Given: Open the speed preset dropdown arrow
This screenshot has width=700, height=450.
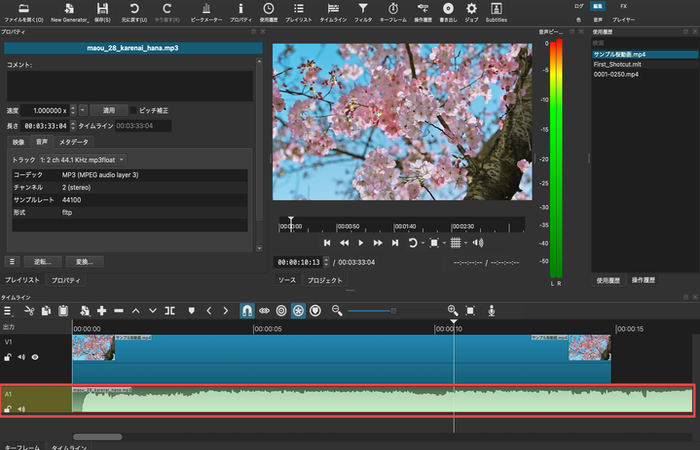Looking at the screenshot, I should click(x=83, y=109).
